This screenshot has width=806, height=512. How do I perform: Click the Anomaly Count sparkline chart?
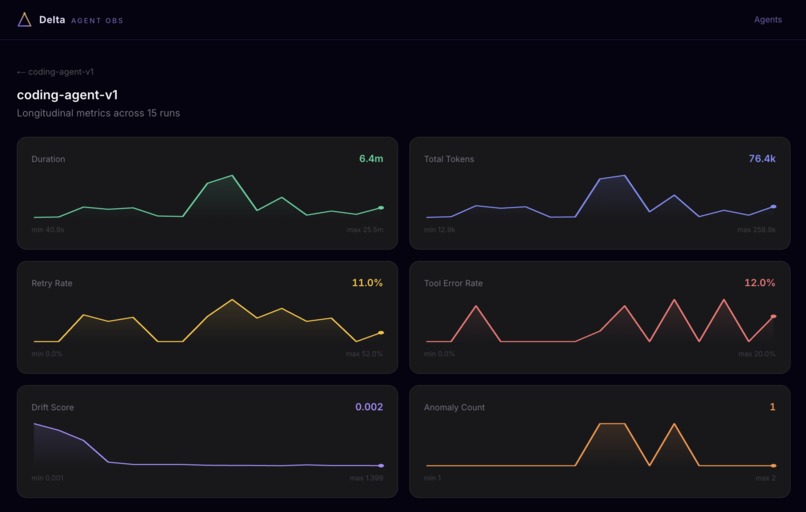600,445
